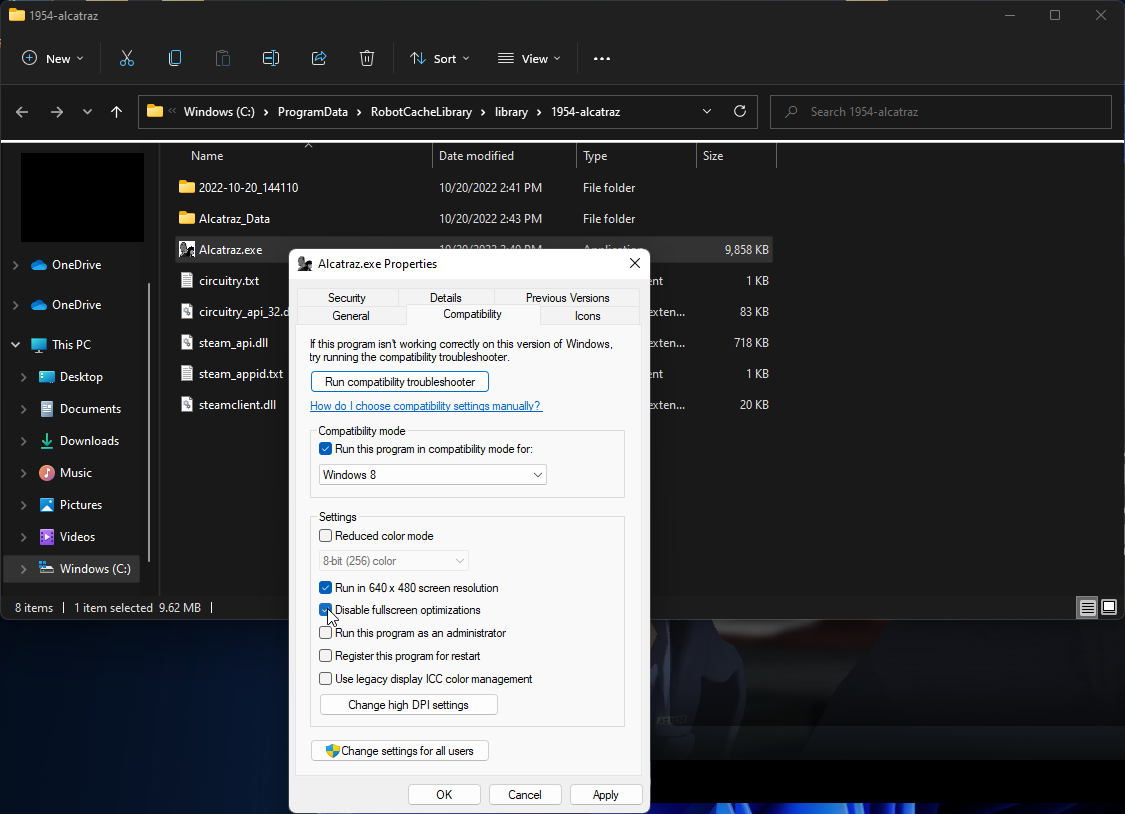Select Windows (C:) in navigation pane
1125x814 pixels.
[x=95, y=569]
